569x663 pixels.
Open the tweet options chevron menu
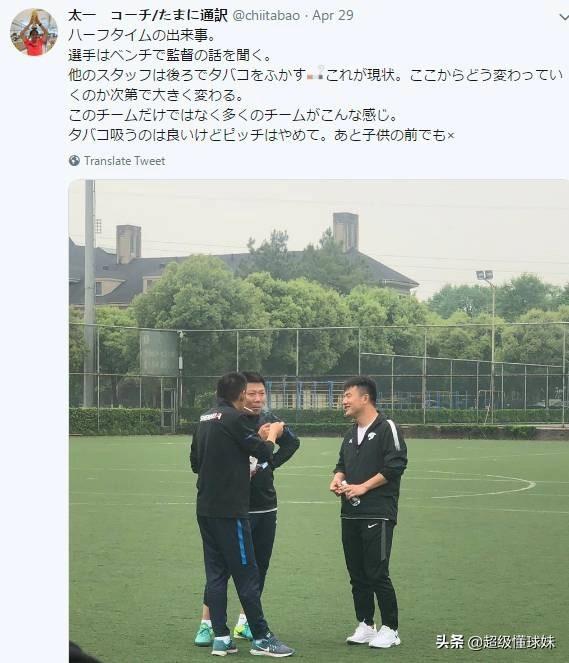tap(564, 17)
